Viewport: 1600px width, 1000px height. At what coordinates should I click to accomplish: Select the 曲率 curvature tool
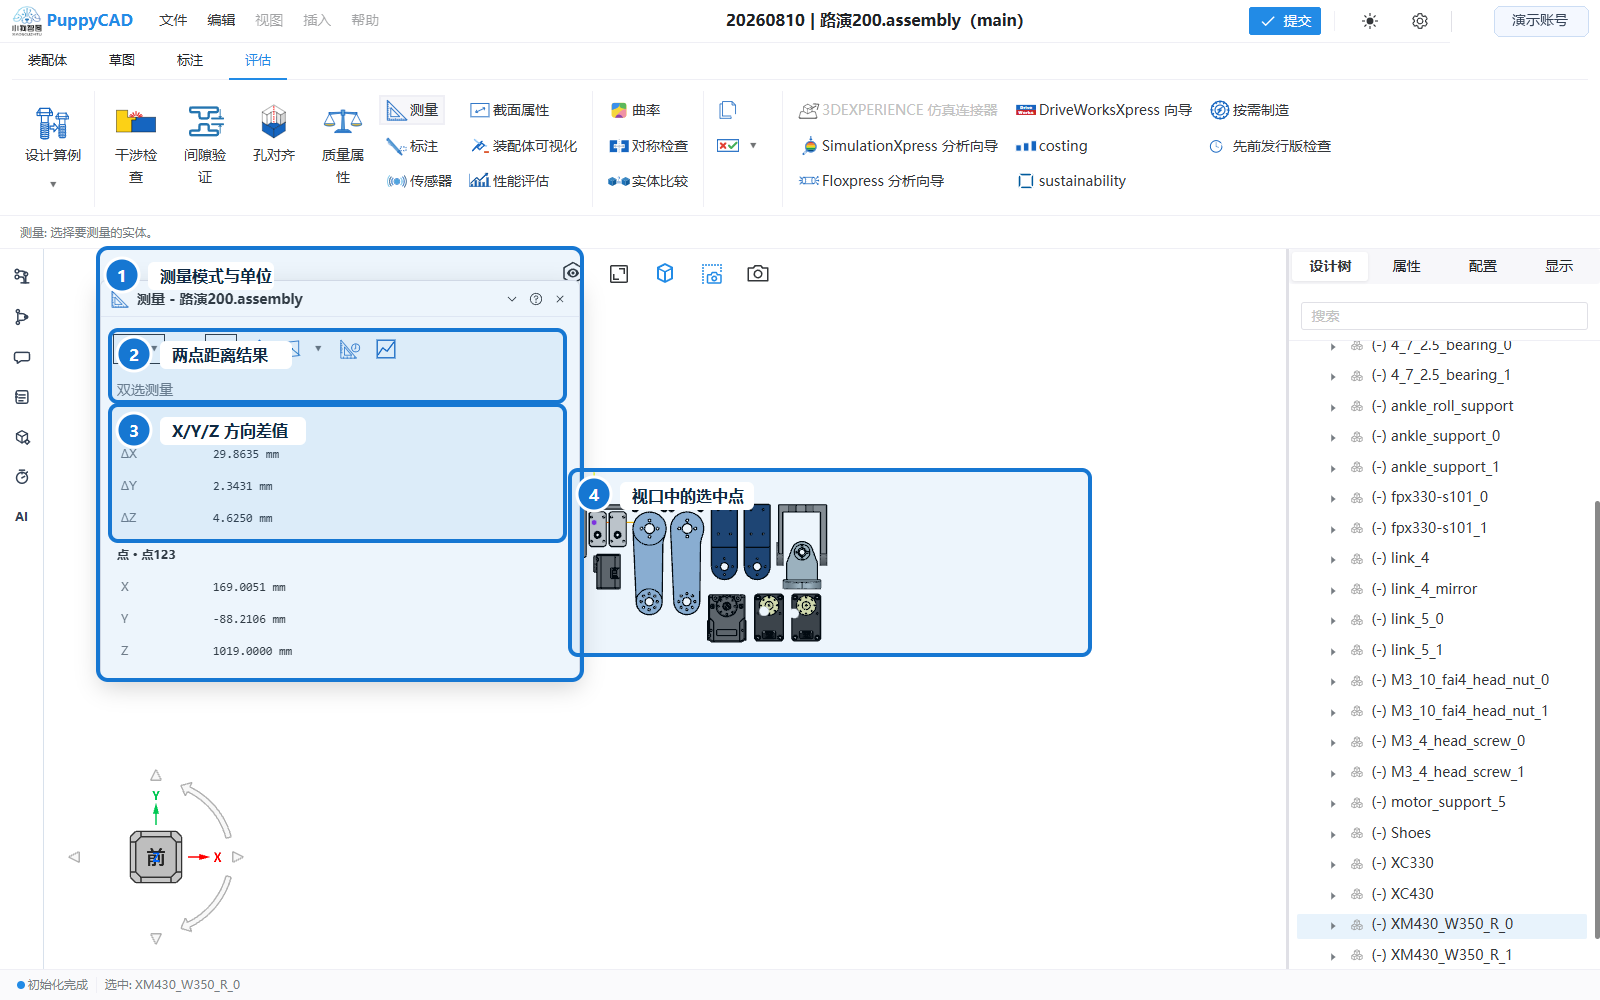635,110
